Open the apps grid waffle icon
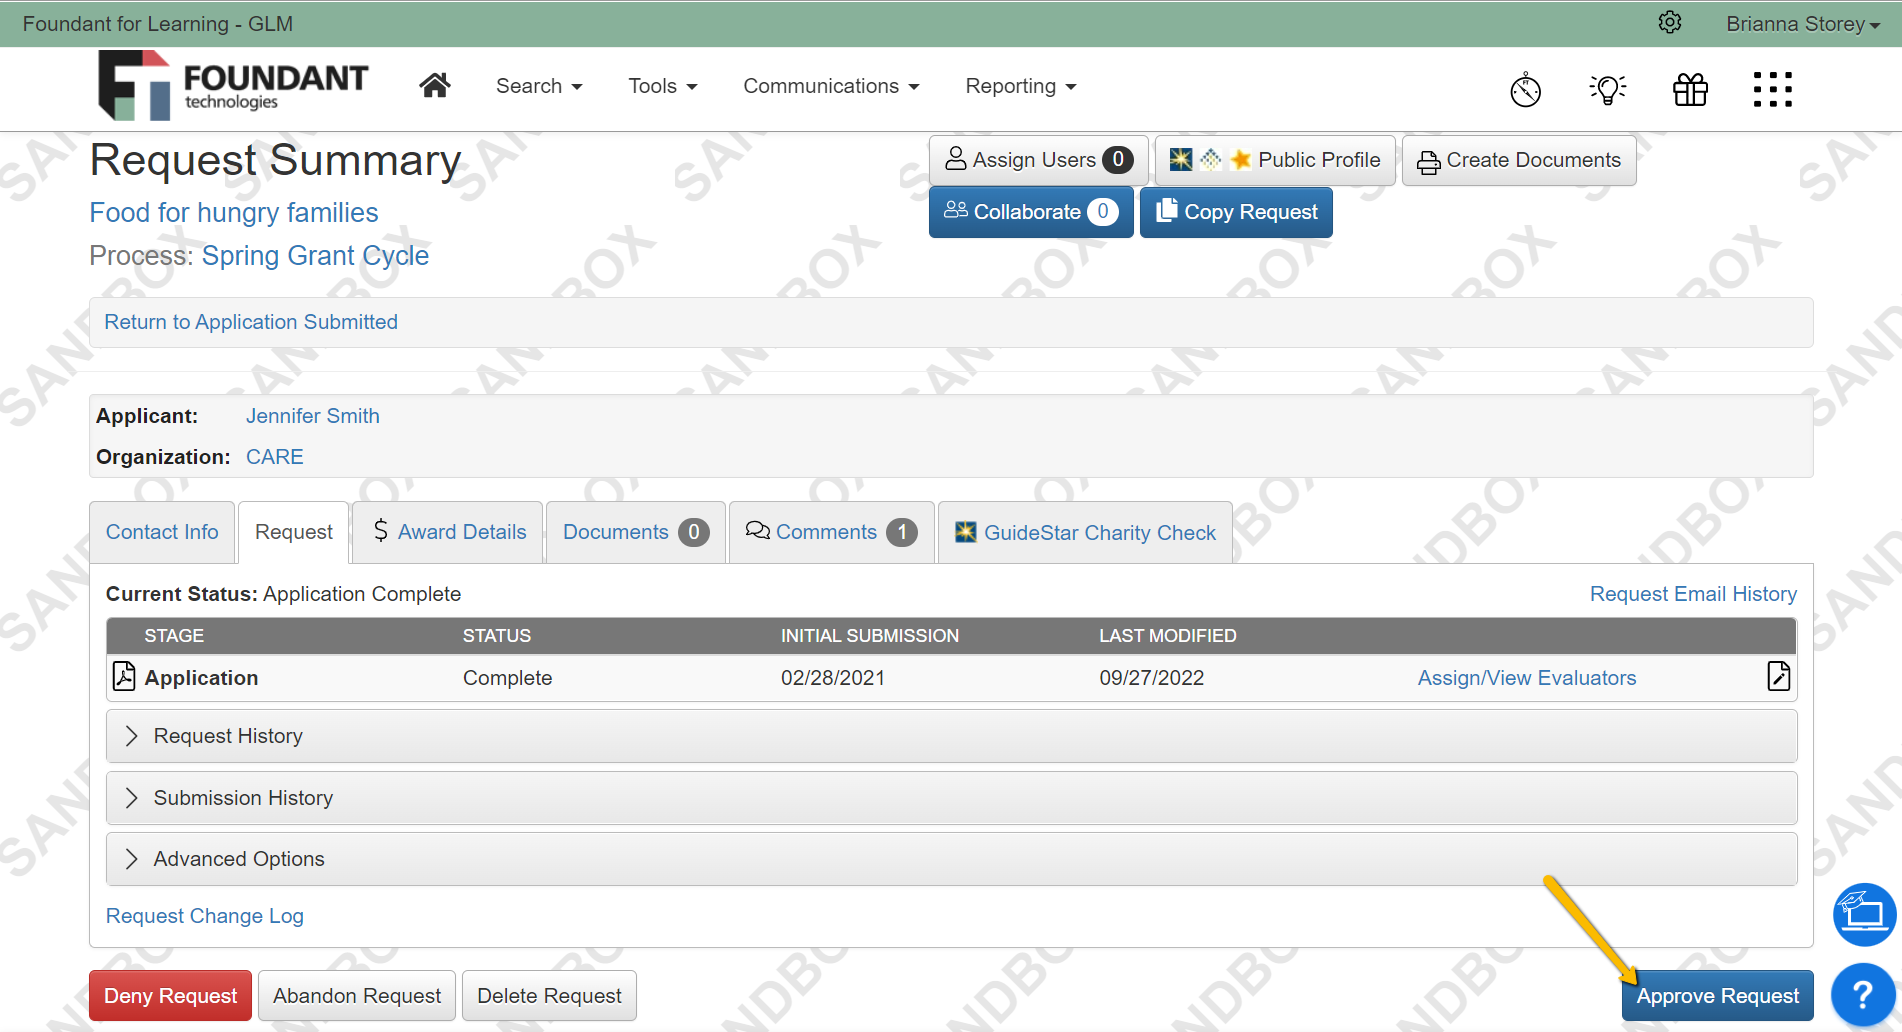This screenshot has height=1032, width=1902. [1772, 89]
